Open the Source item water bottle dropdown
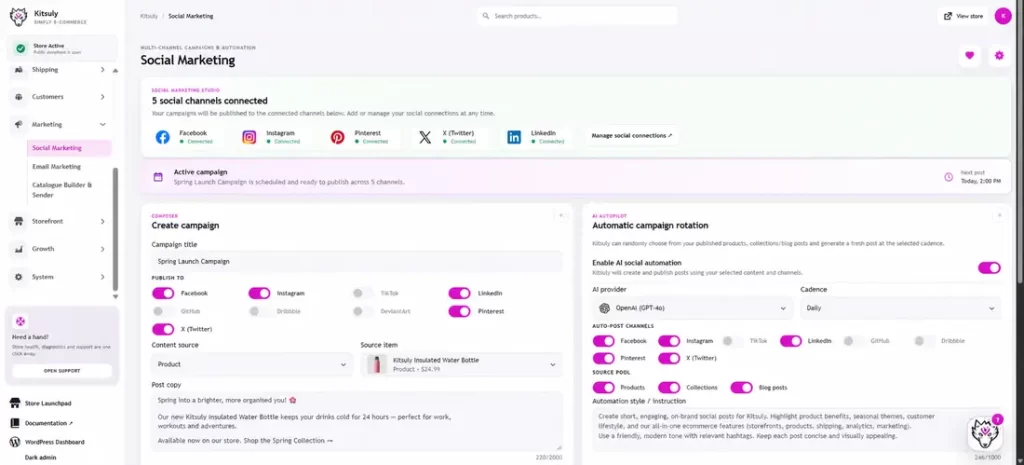 pos(462,364)
